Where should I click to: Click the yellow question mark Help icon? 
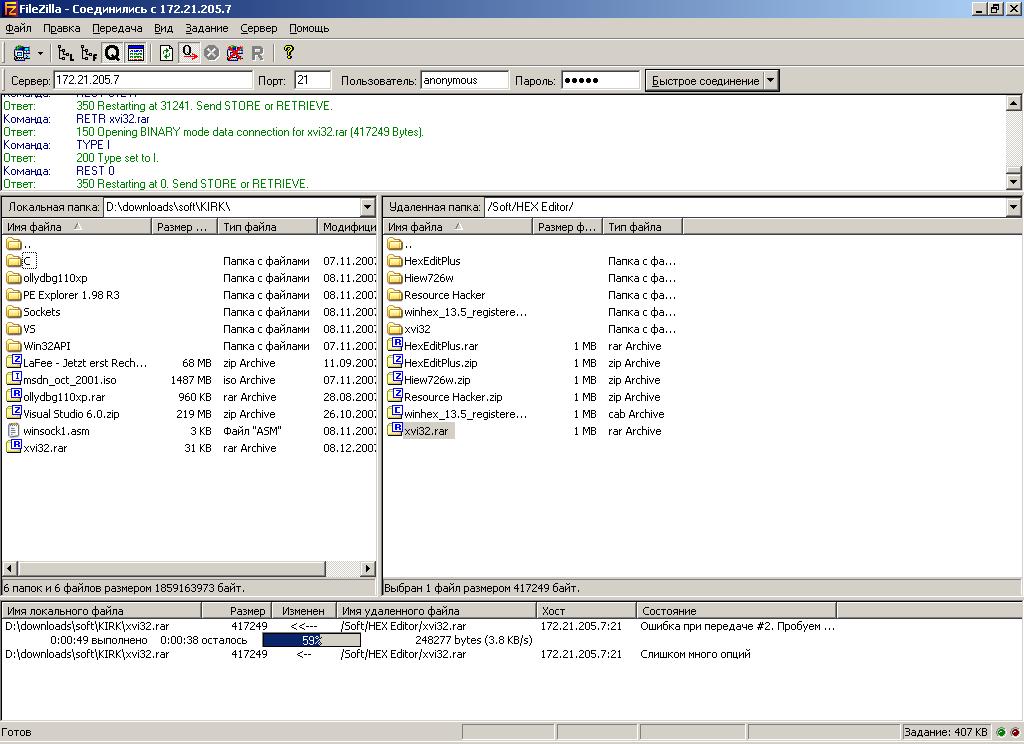pos(289,53)
